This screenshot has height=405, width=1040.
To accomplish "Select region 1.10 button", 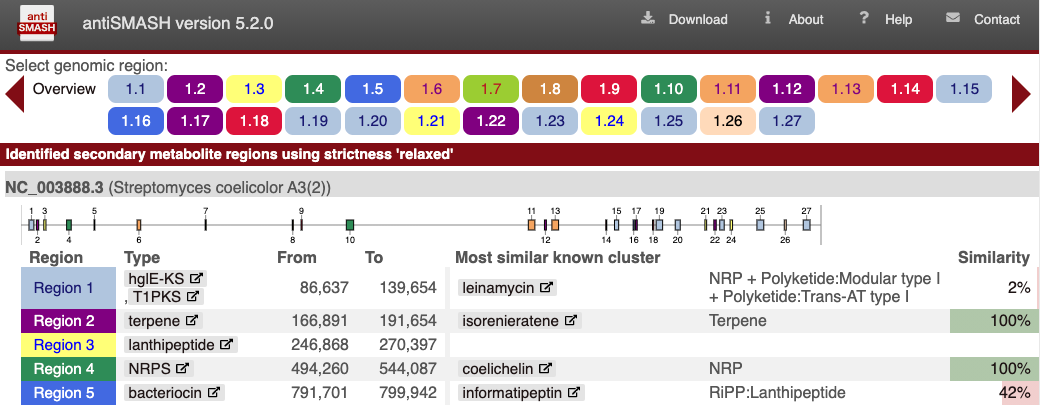I will [669, 89].
